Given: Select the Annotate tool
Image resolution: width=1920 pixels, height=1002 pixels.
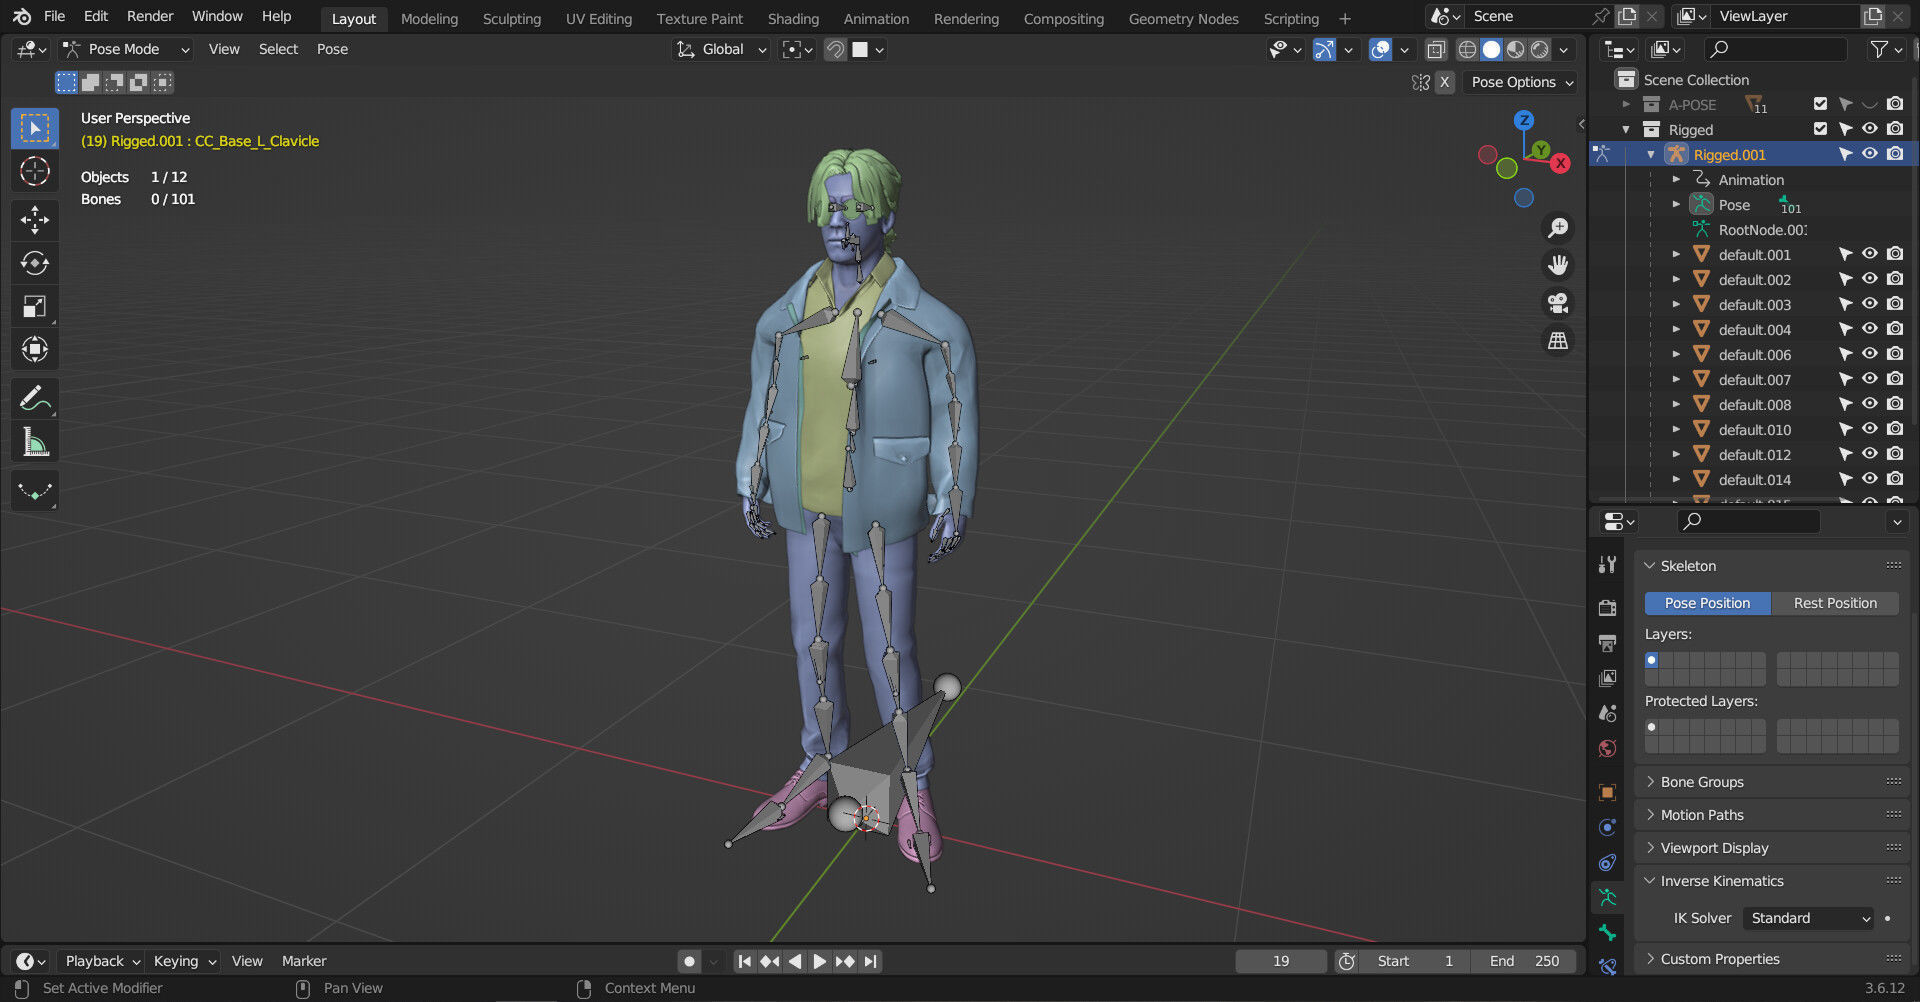Looking at the screenshot, I should [35, 399].
